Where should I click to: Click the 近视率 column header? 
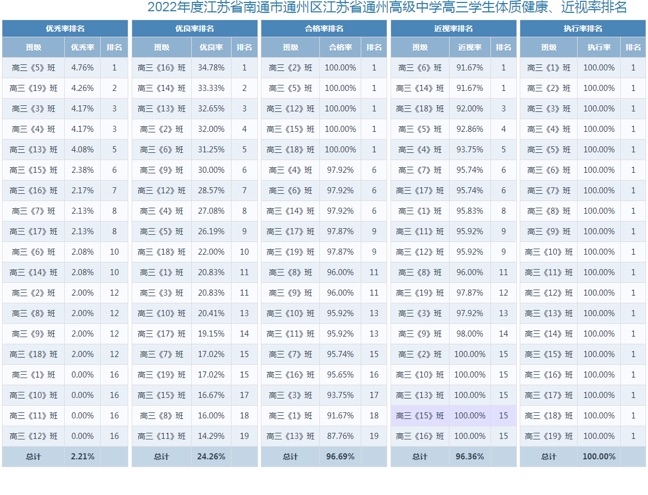469,47
